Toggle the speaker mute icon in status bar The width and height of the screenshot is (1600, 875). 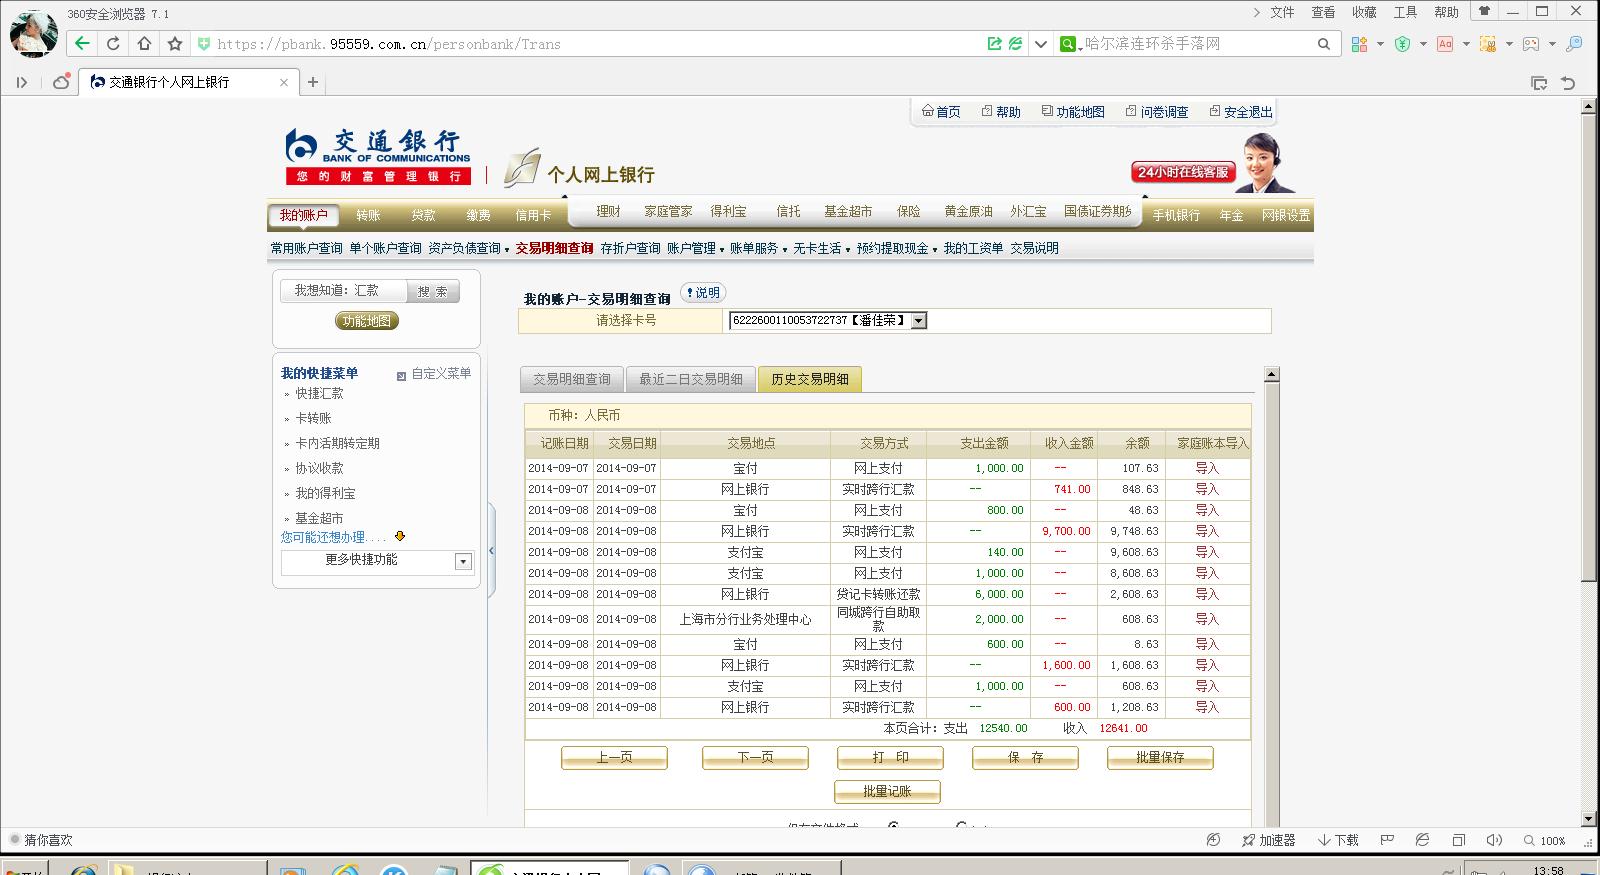coord(1494,840)
